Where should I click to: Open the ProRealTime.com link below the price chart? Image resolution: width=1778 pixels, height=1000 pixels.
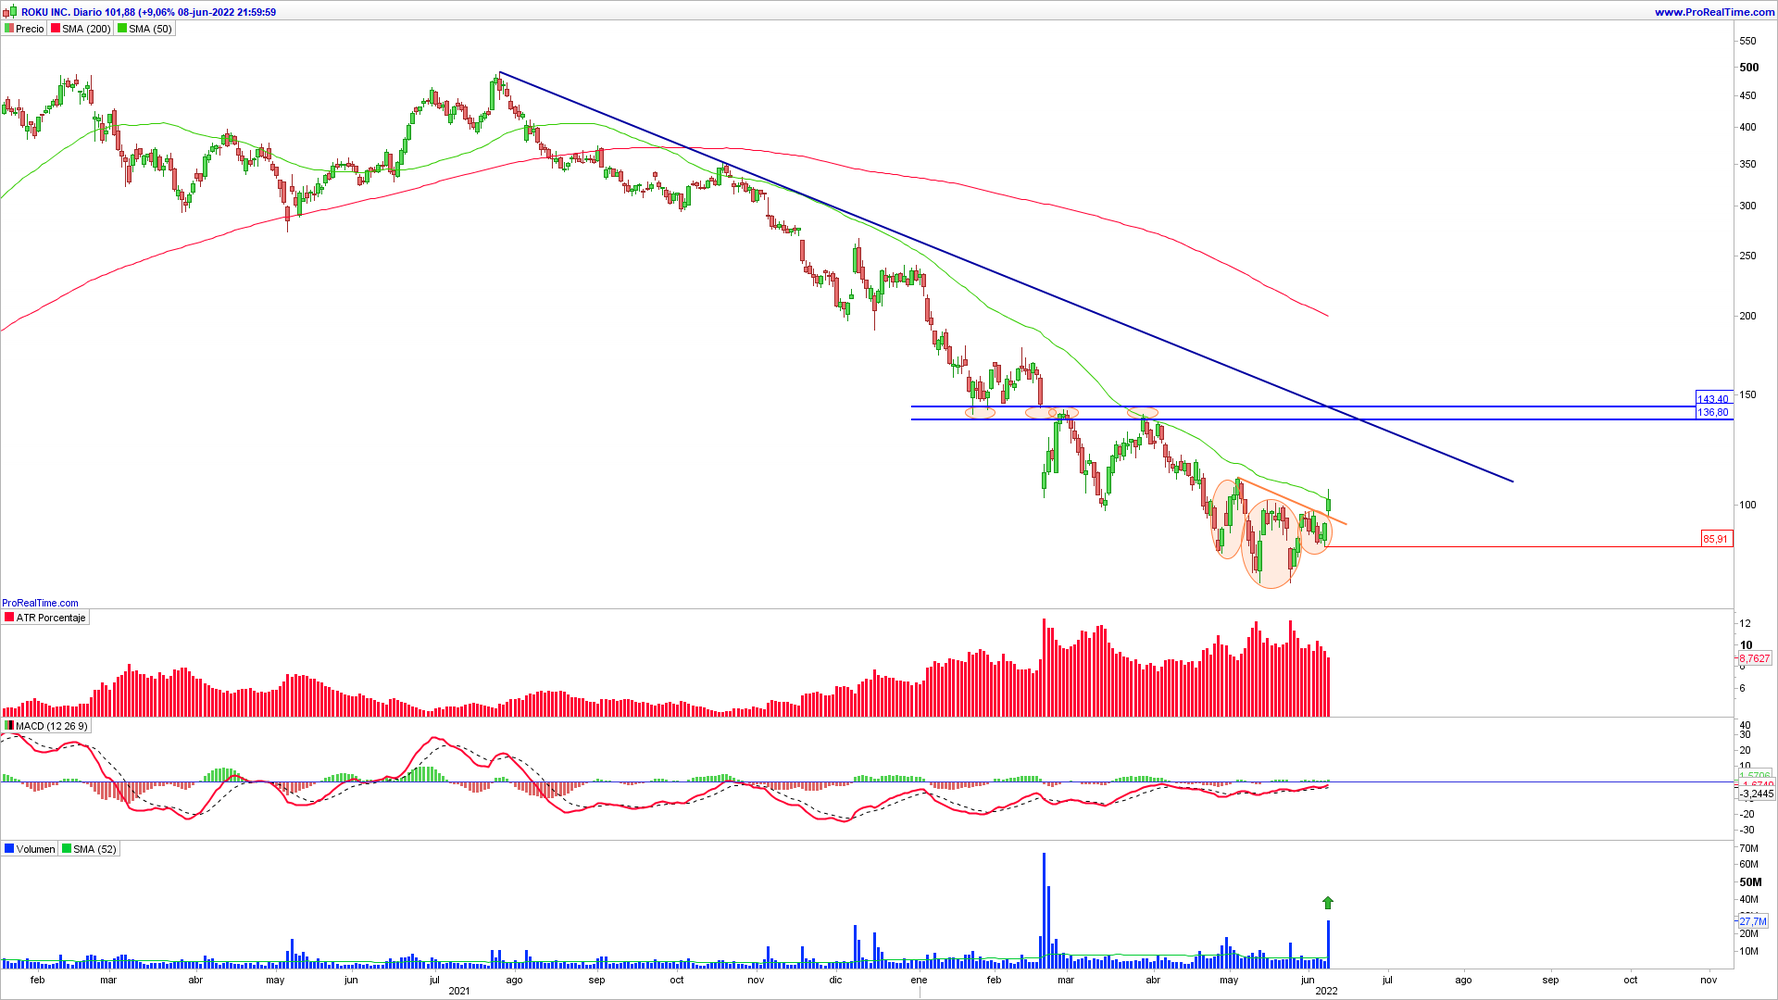tap(40, 603)
